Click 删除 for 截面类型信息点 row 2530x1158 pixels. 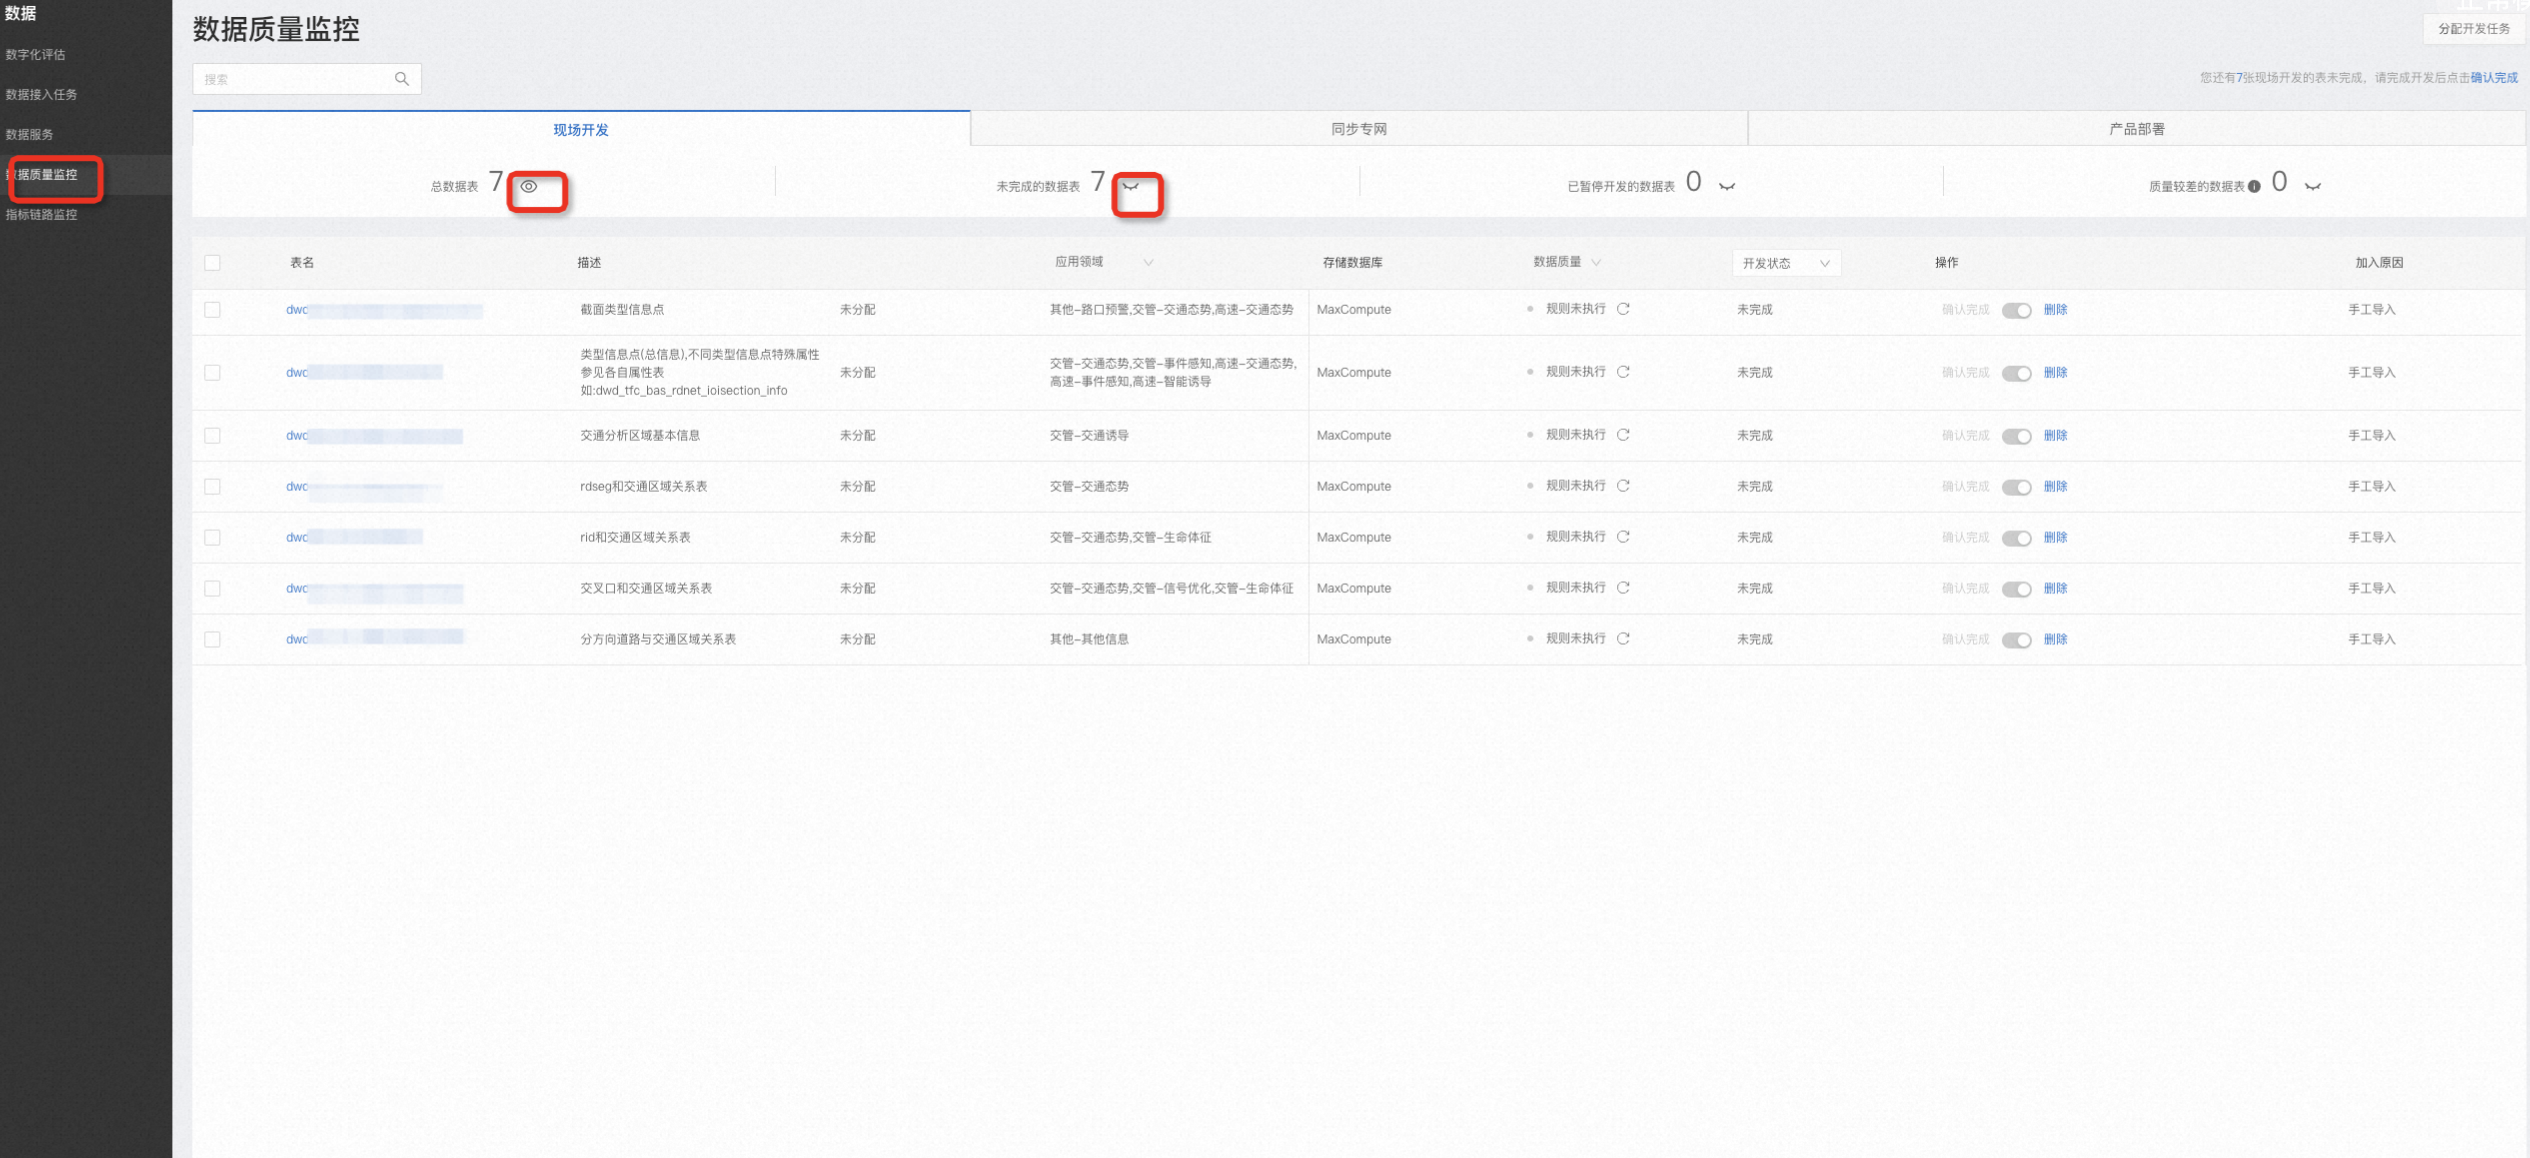[2055, 310]
